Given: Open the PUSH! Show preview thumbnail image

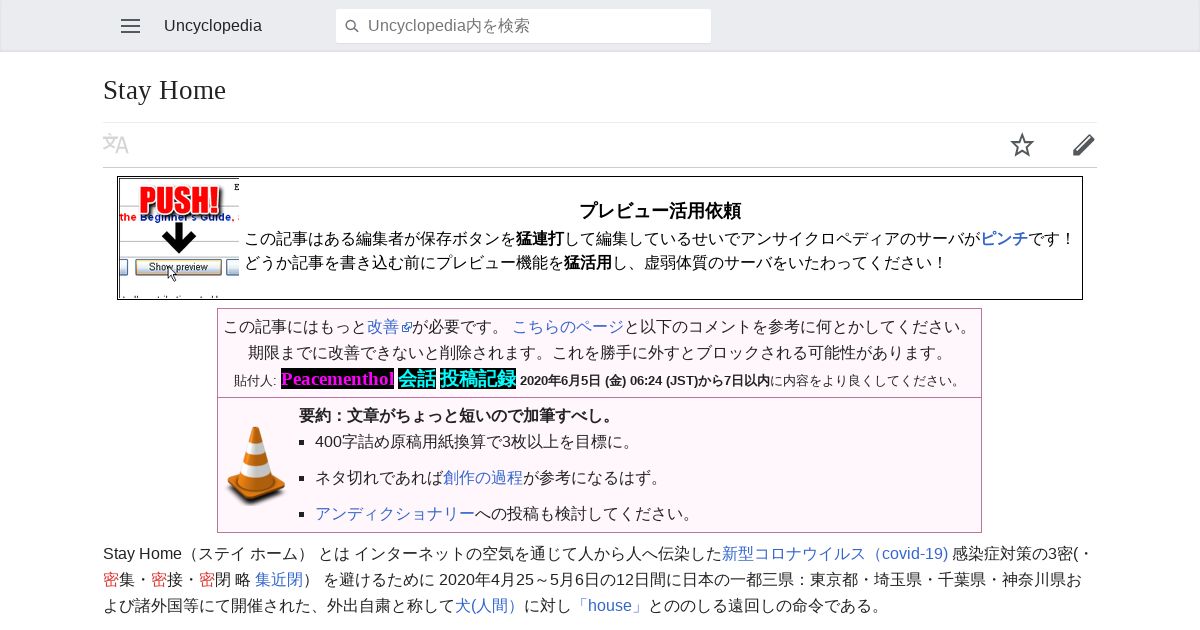Looking at the screenshot, I should pos(179,238).
